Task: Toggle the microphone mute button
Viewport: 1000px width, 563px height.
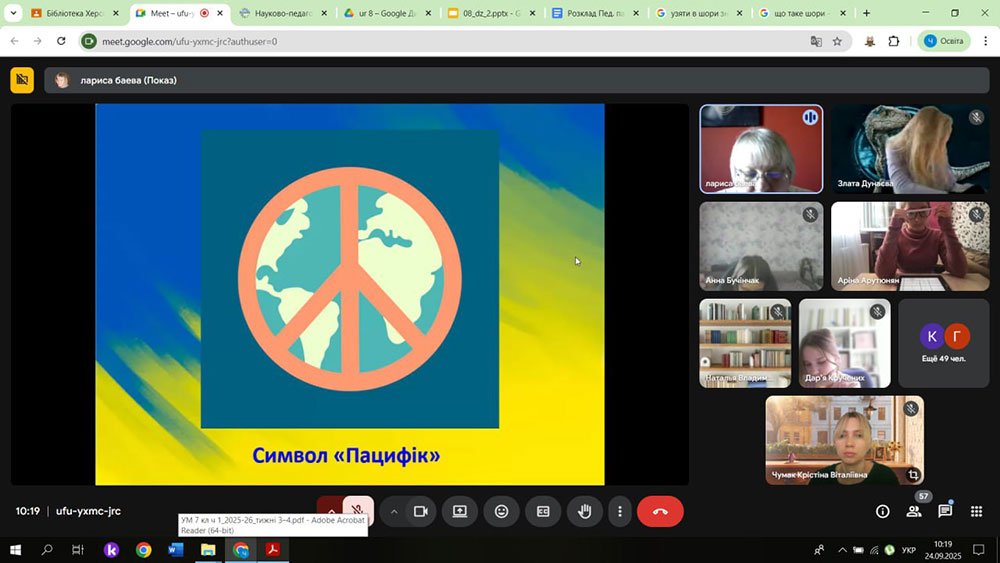Action: (358, 509)
